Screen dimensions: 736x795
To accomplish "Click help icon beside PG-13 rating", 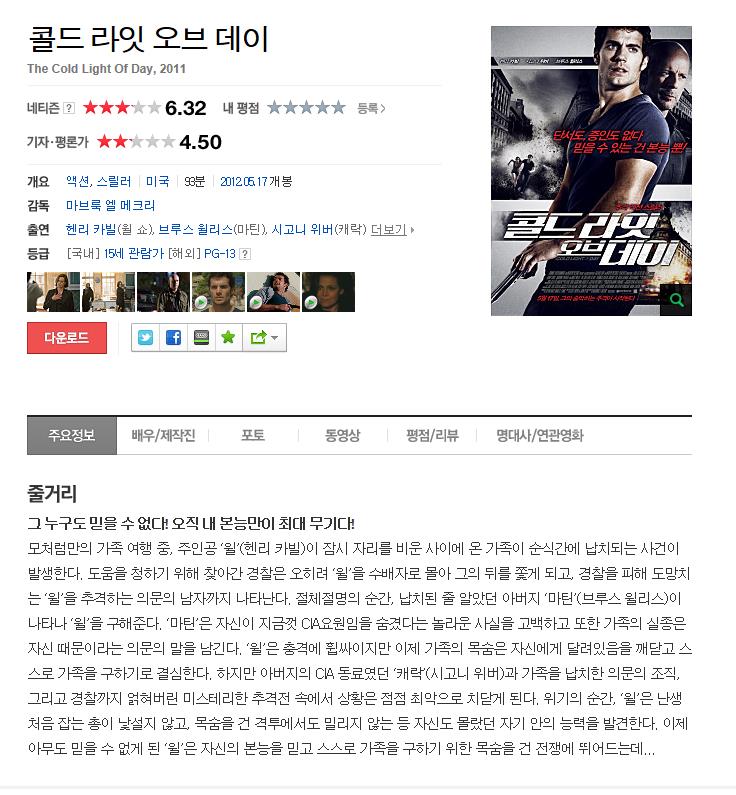I will pyautogui.click(x=245, y=254).
